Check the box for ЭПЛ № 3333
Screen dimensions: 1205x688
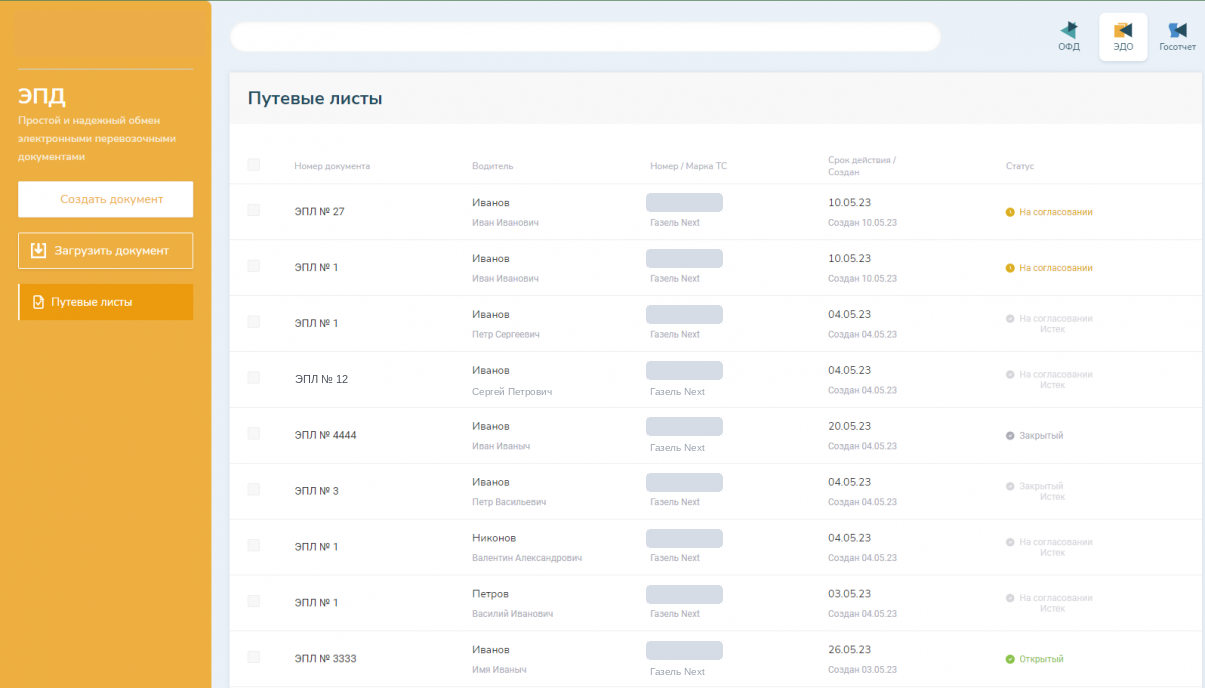pos(253,657)
